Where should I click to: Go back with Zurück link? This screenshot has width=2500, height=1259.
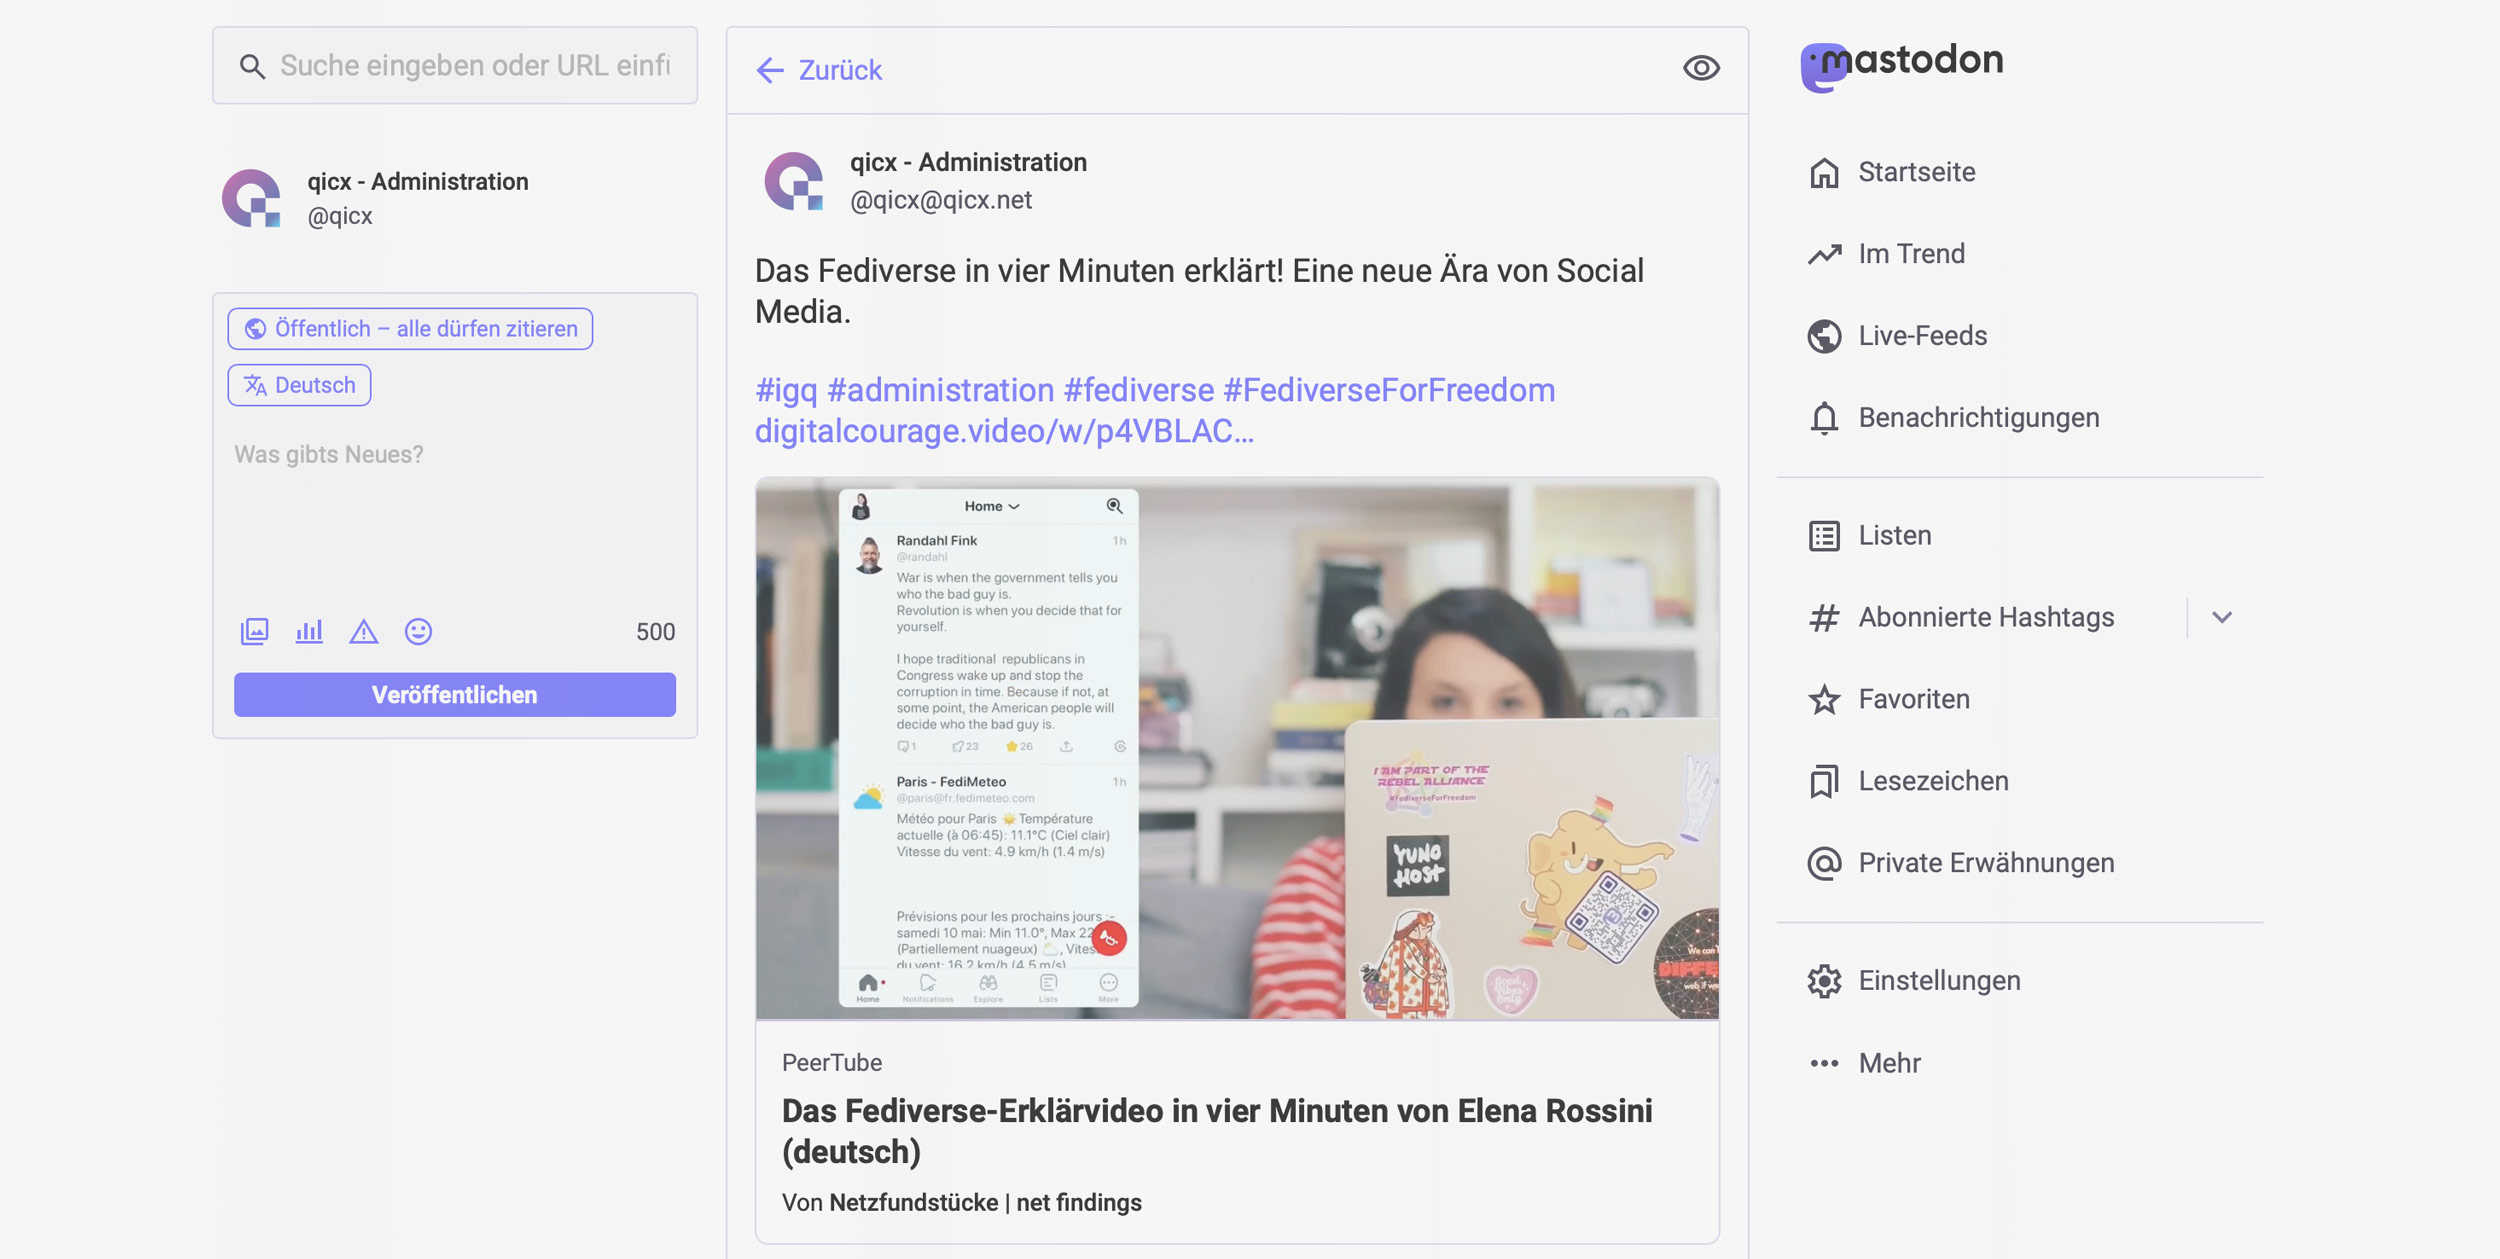820,70
